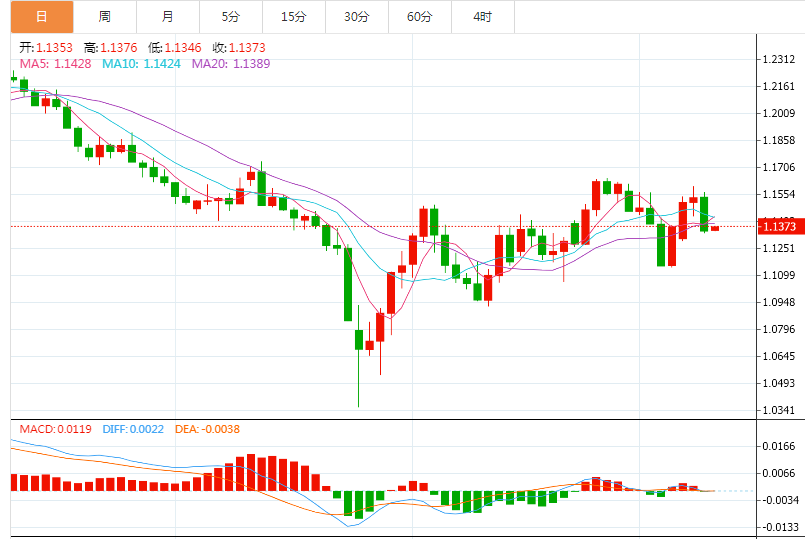Click the MA20: 1.1389 indicator label
This screenshot has height=539, width=805.
pyautogui.click(x=231, y=64)
